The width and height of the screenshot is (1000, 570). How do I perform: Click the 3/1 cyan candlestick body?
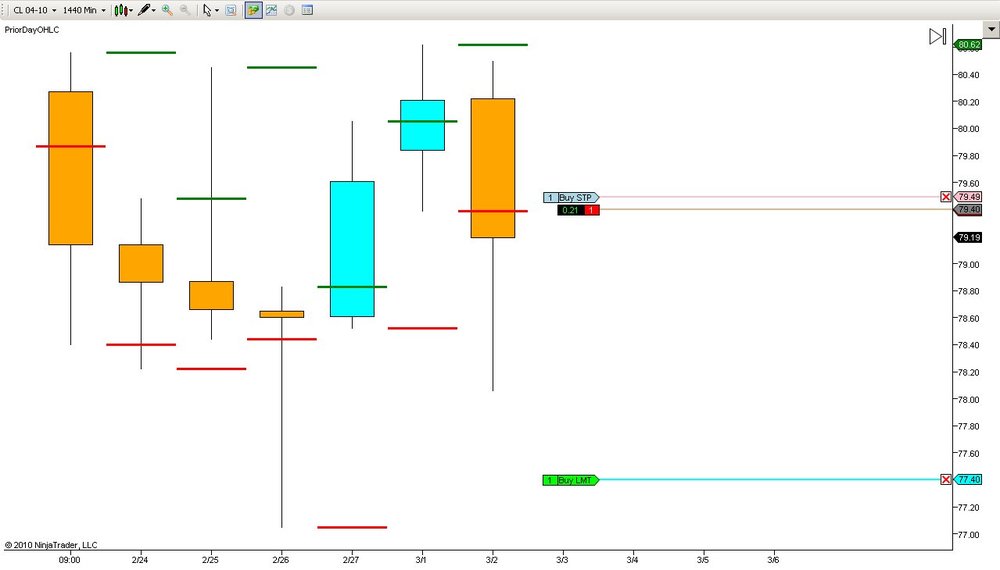point(422,125)
